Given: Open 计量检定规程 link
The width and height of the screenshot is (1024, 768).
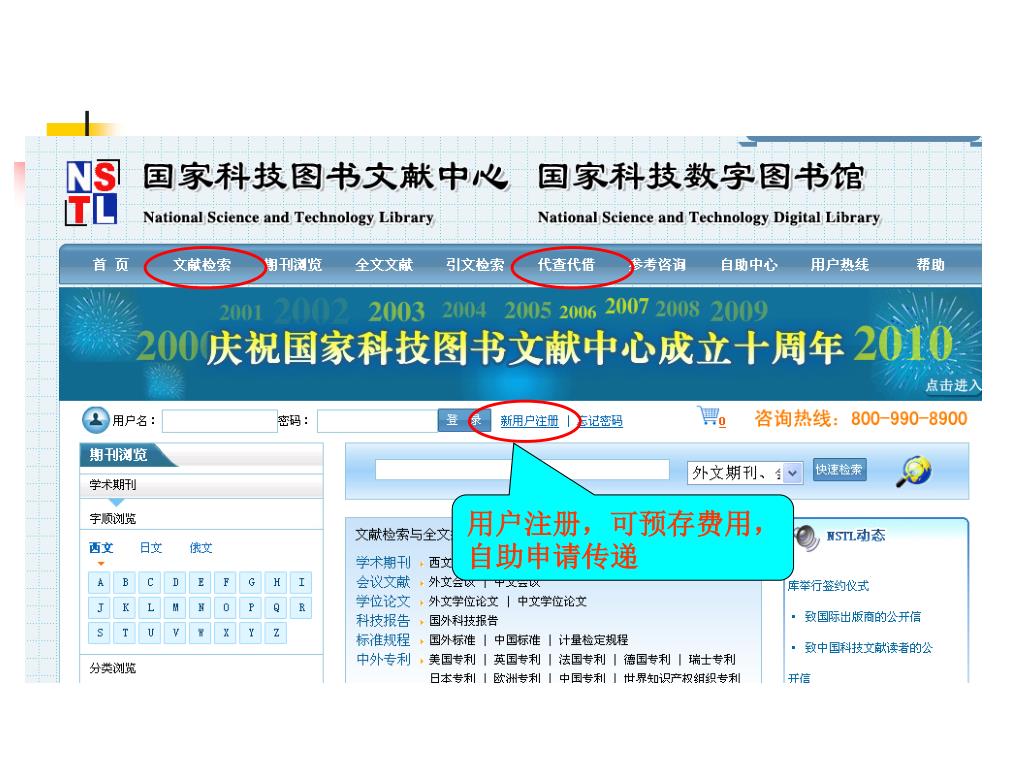Looking at the screenshot, I should (594, 640).
